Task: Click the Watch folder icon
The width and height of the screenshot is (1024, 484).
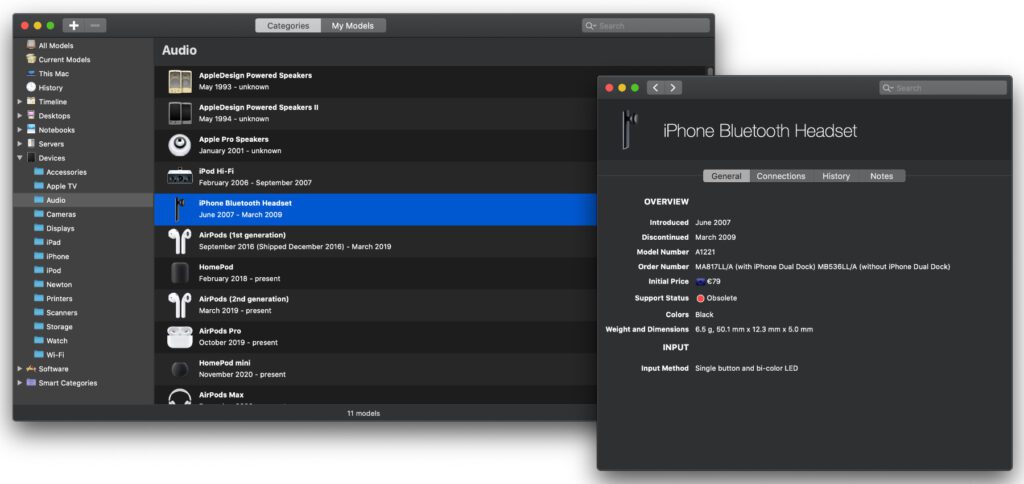Action: (39, 341)
